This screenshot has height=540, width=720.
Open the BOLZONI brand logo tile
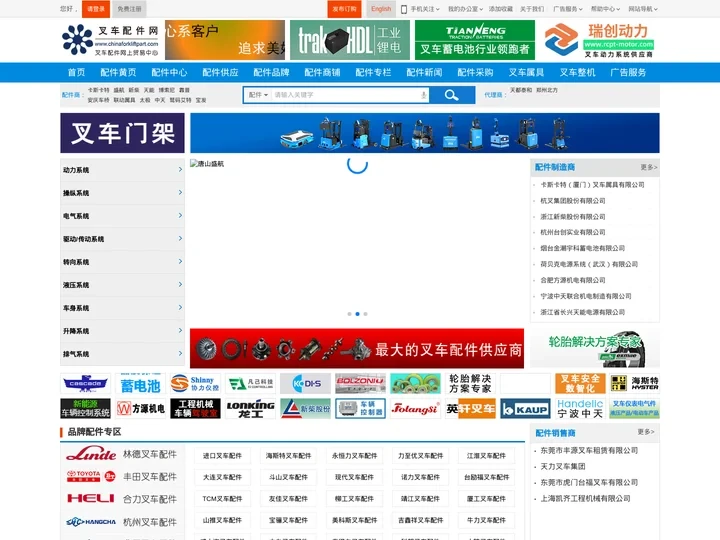360,383
